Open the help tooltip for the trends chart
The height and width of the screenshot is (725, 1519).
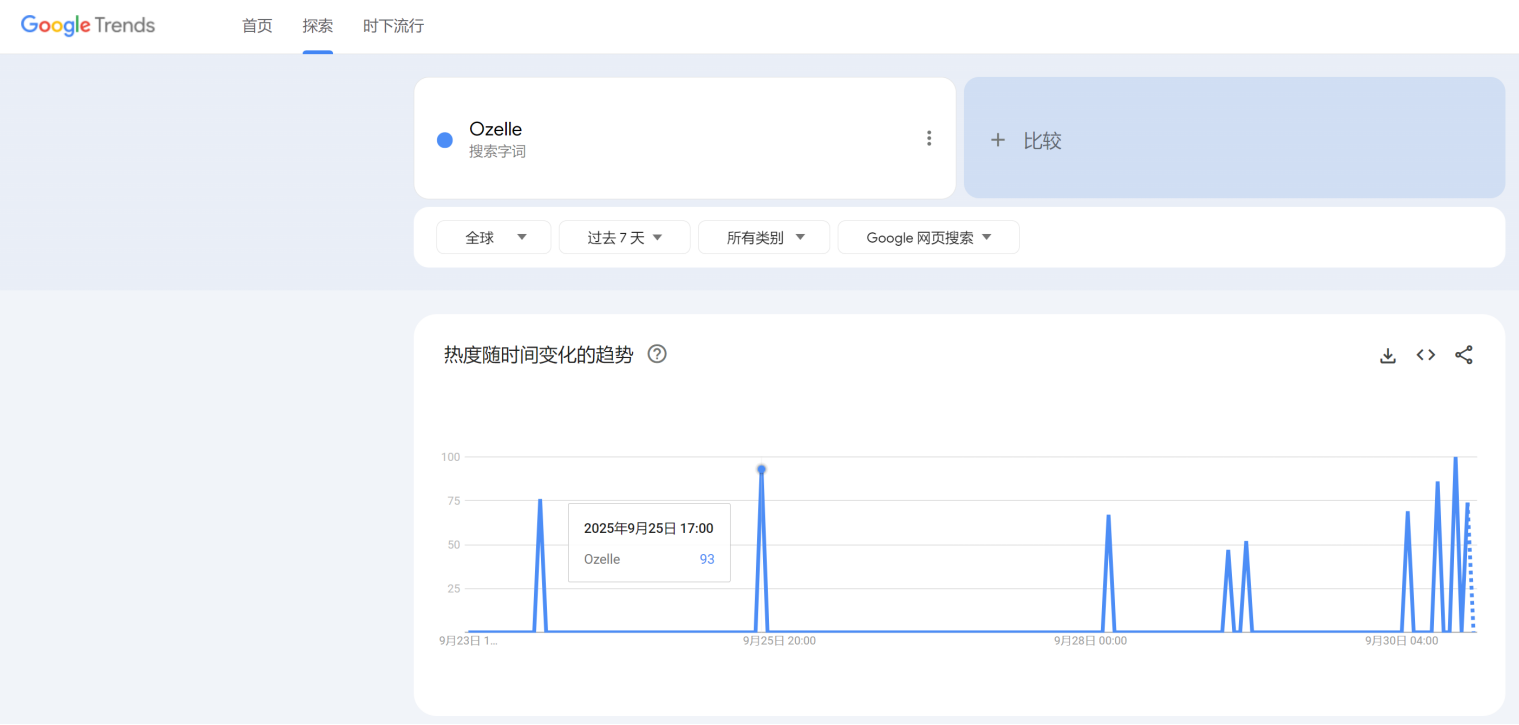point(657,354)
